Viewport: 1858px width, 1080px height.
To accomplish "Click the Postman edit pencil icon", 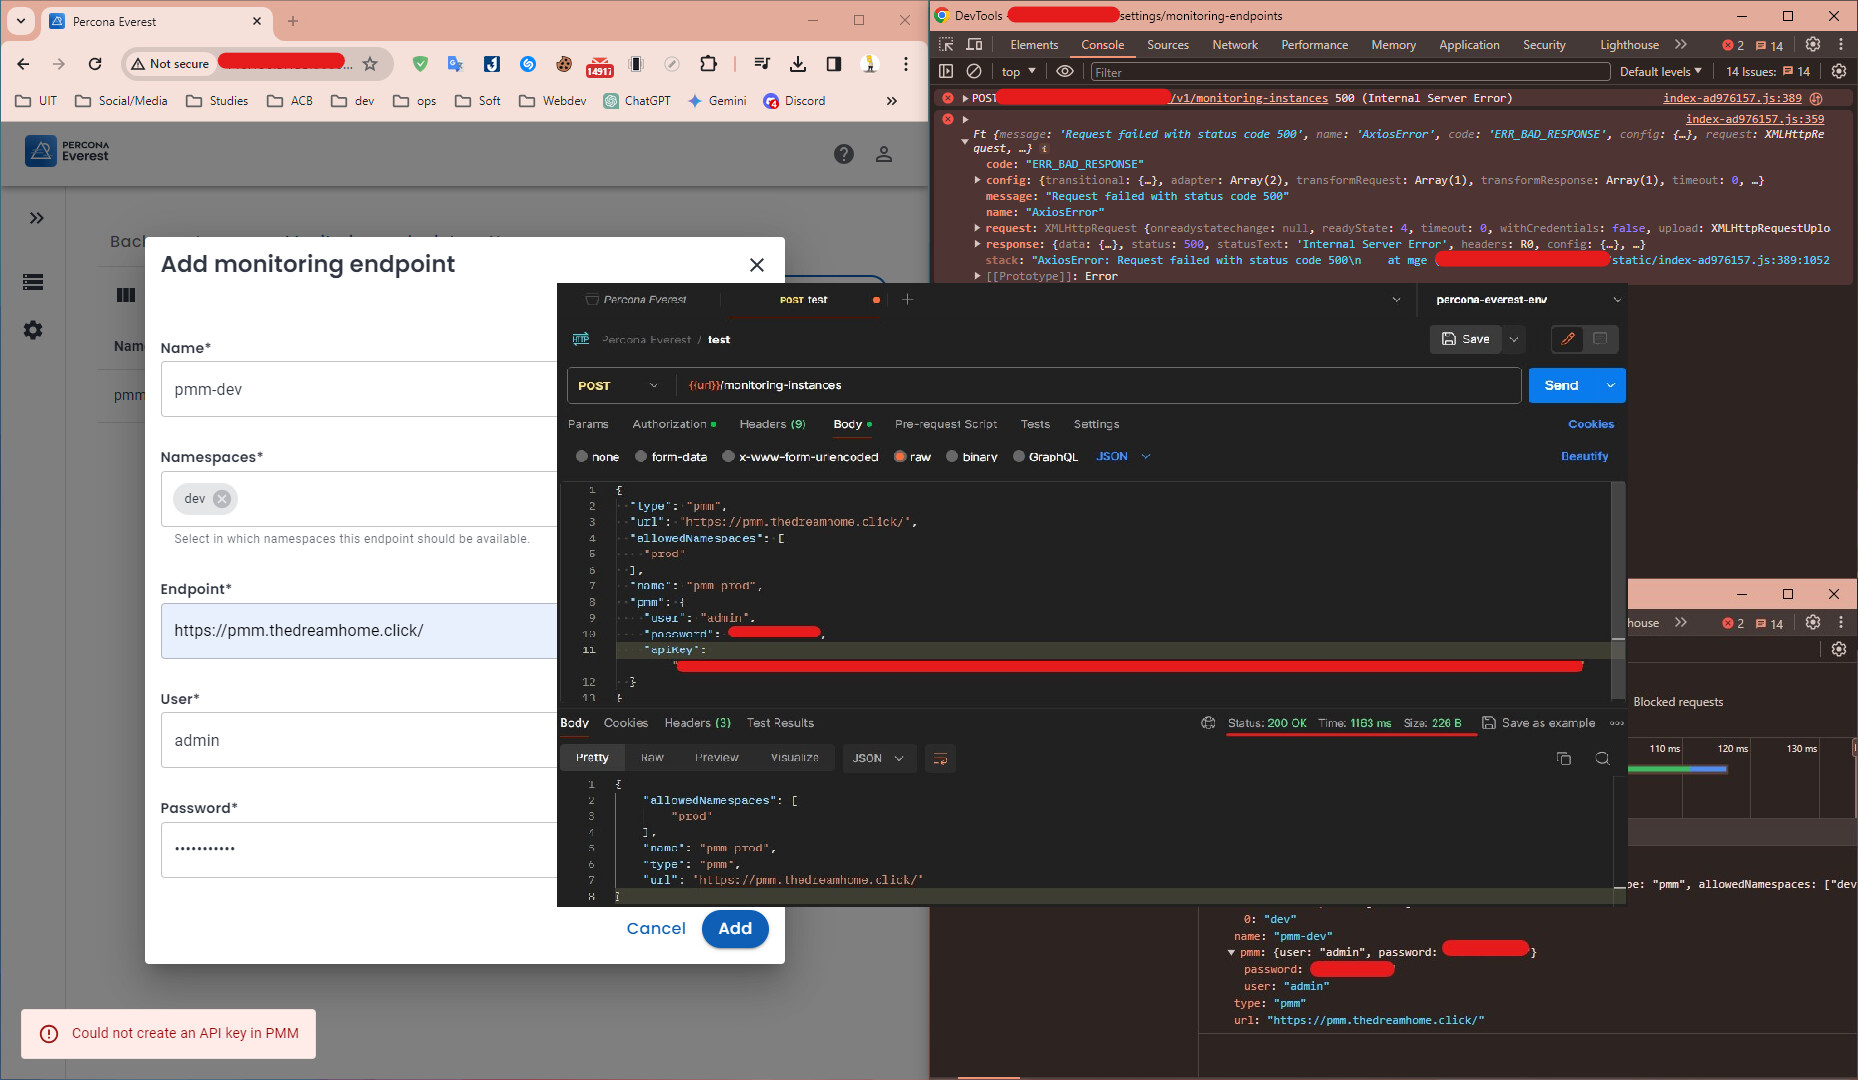I will [x=1568, y=339].
